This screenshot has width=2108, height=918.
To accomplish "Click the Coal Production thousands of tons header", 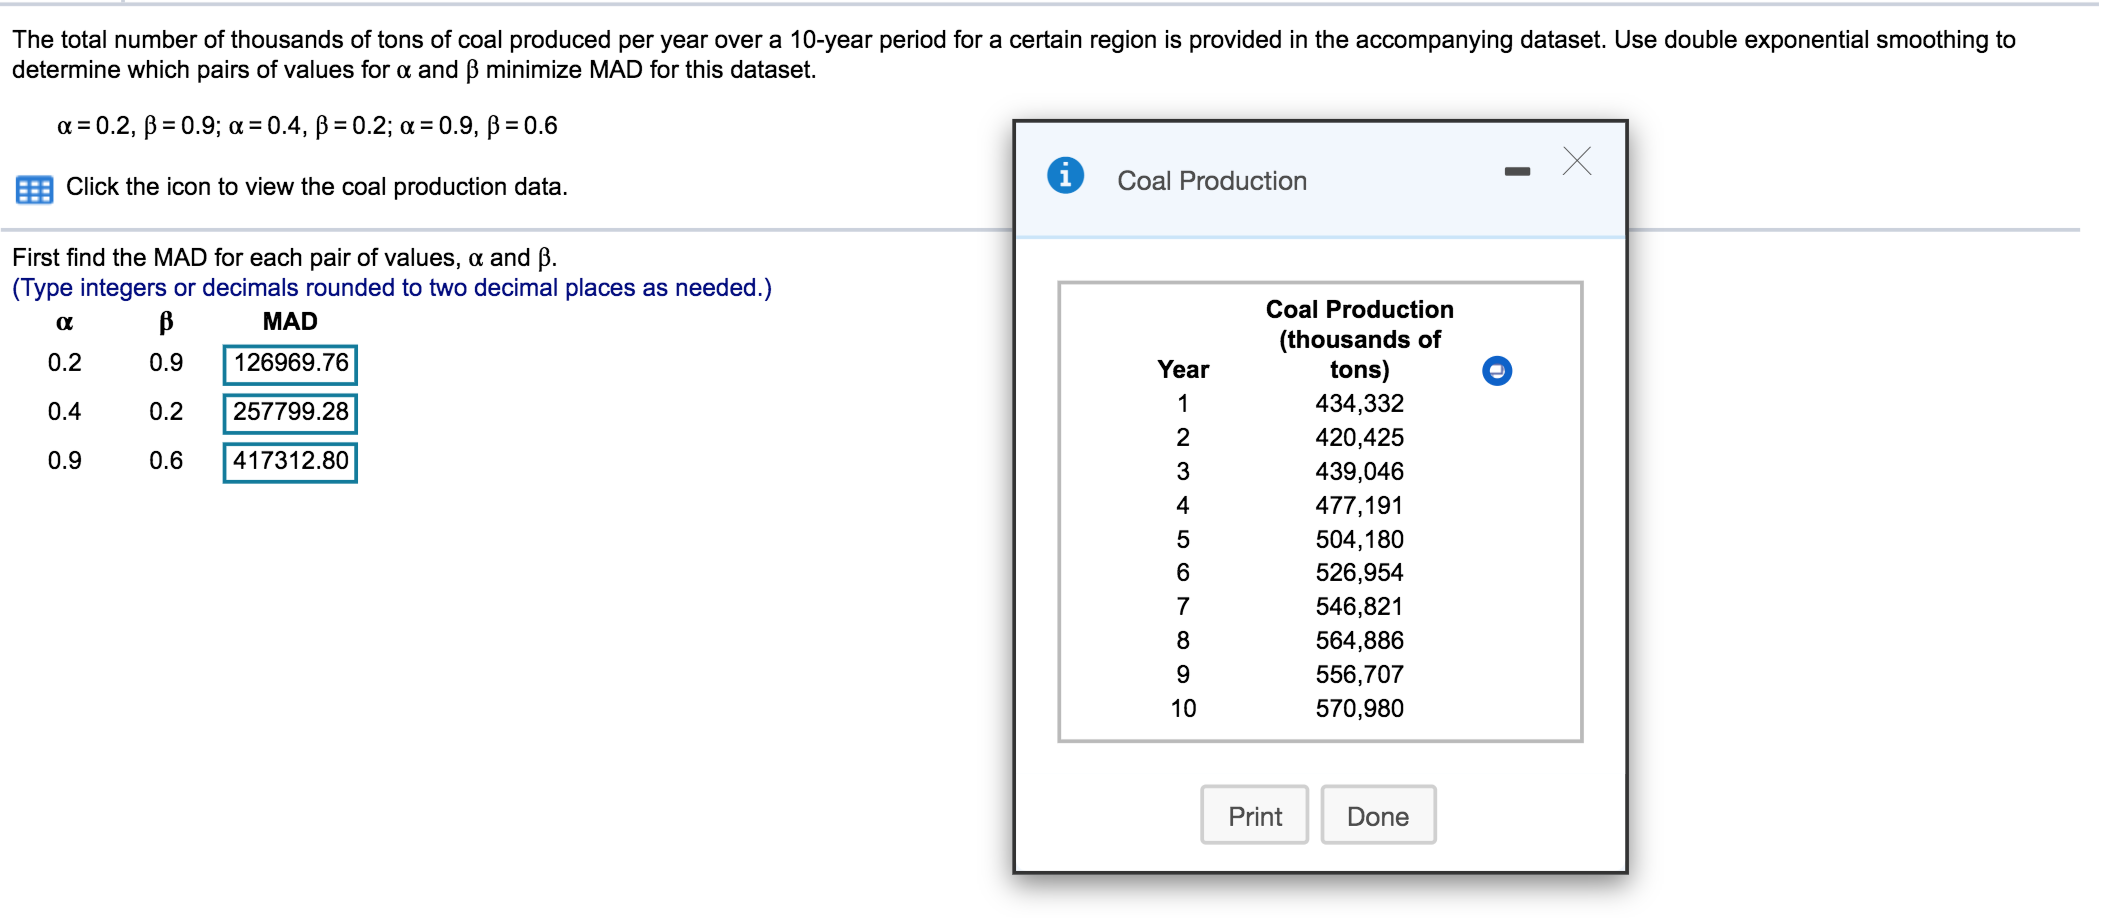I will click(1358, 338).
